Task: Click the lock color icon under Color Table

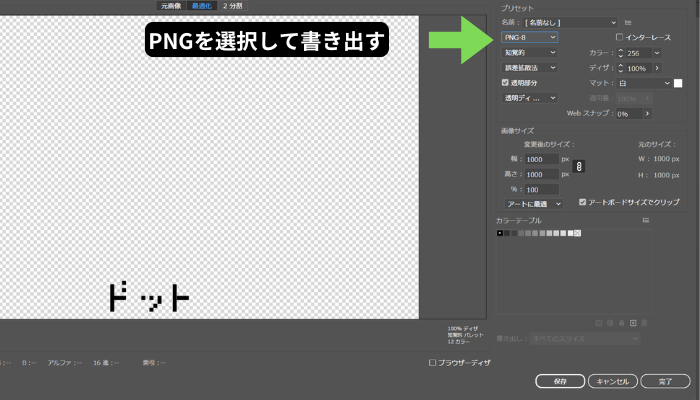Action: (x=621, y=323)
